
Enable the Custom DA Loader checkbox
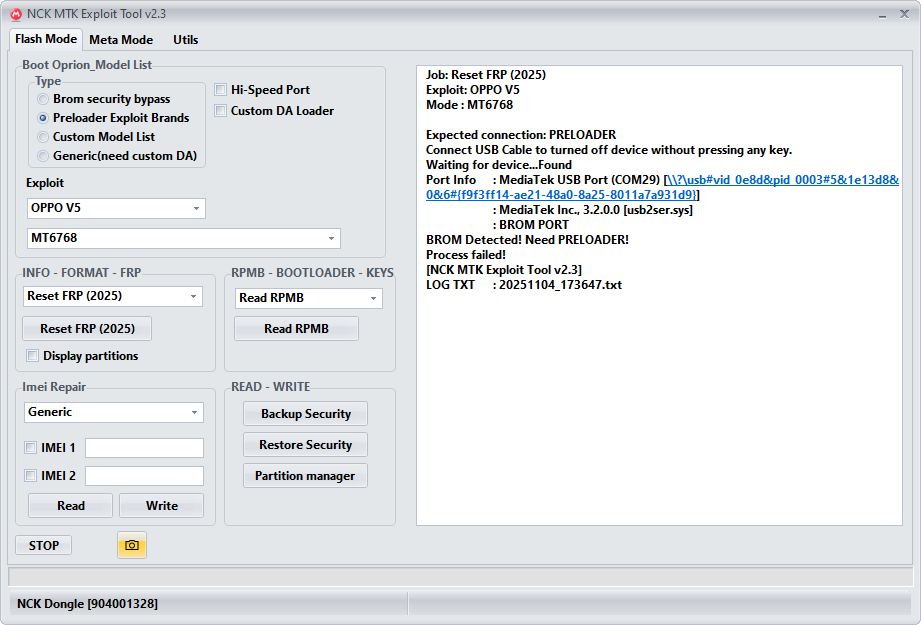click(220, 110)
